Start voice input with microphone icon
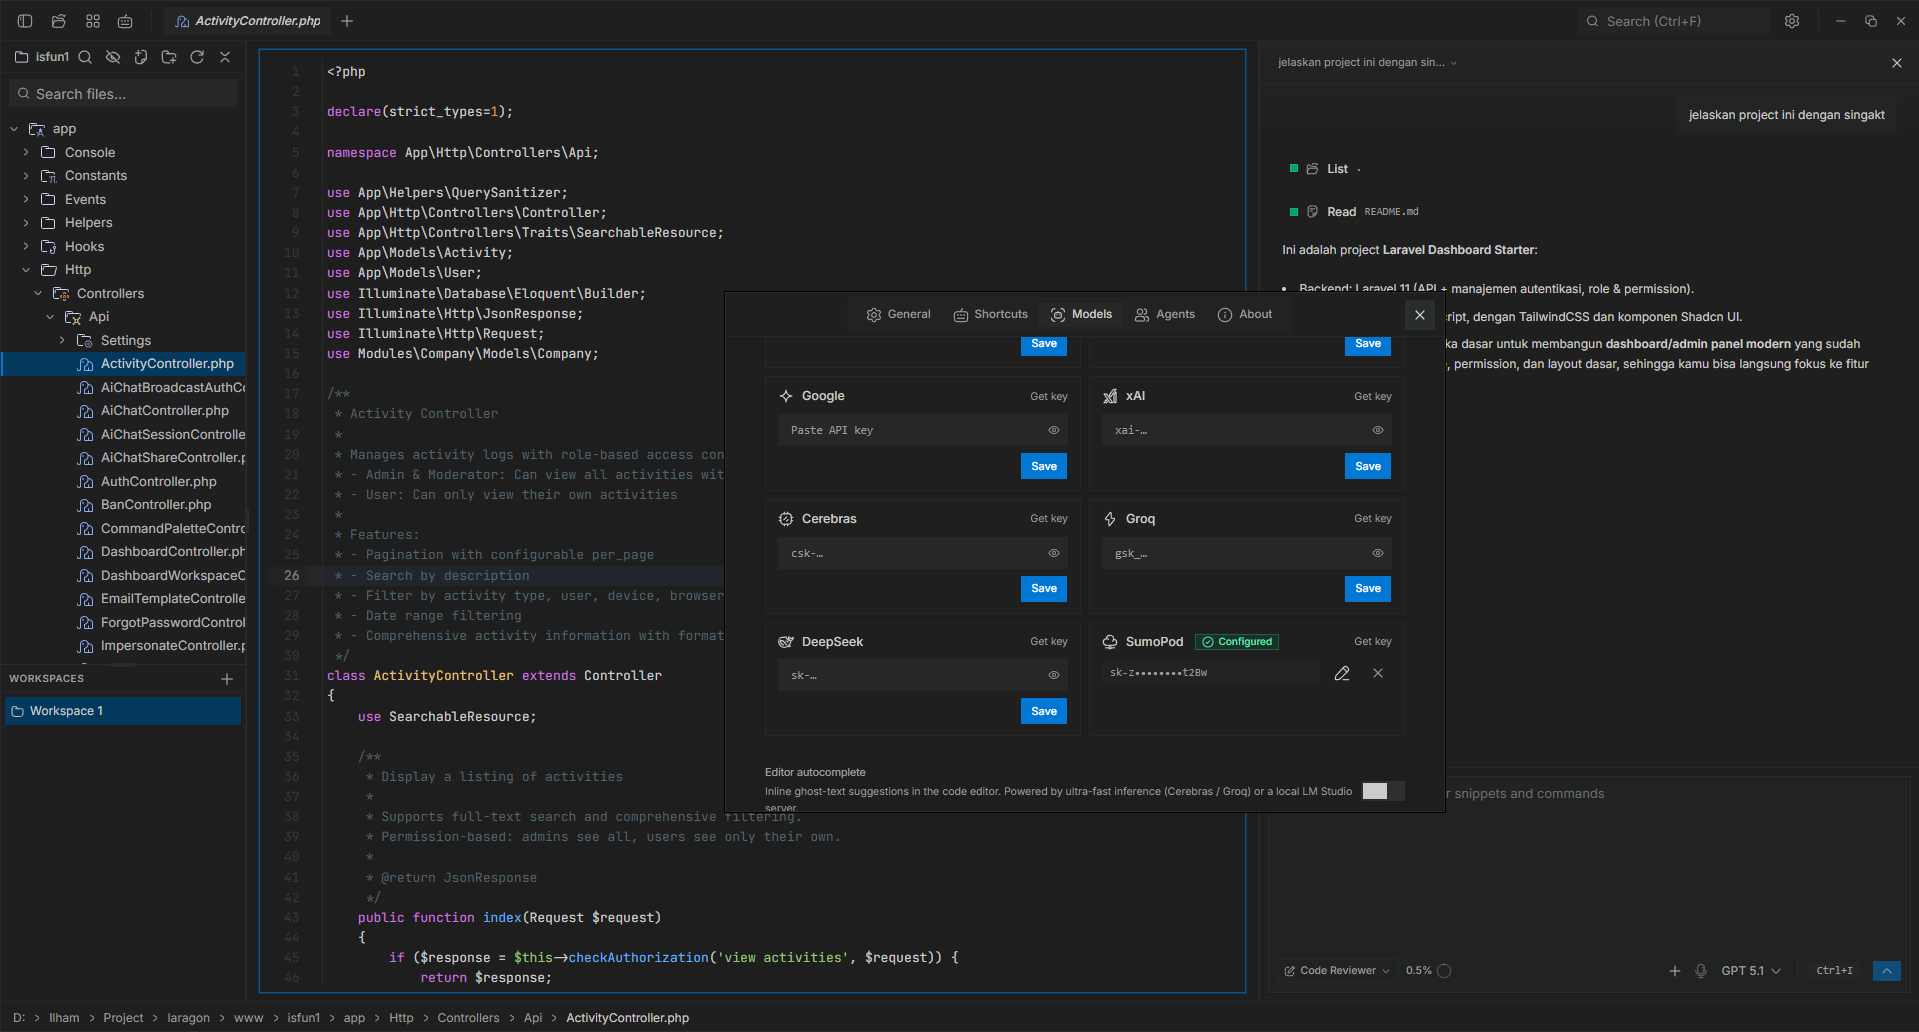1919x1032 pixels. point(1701,971)
